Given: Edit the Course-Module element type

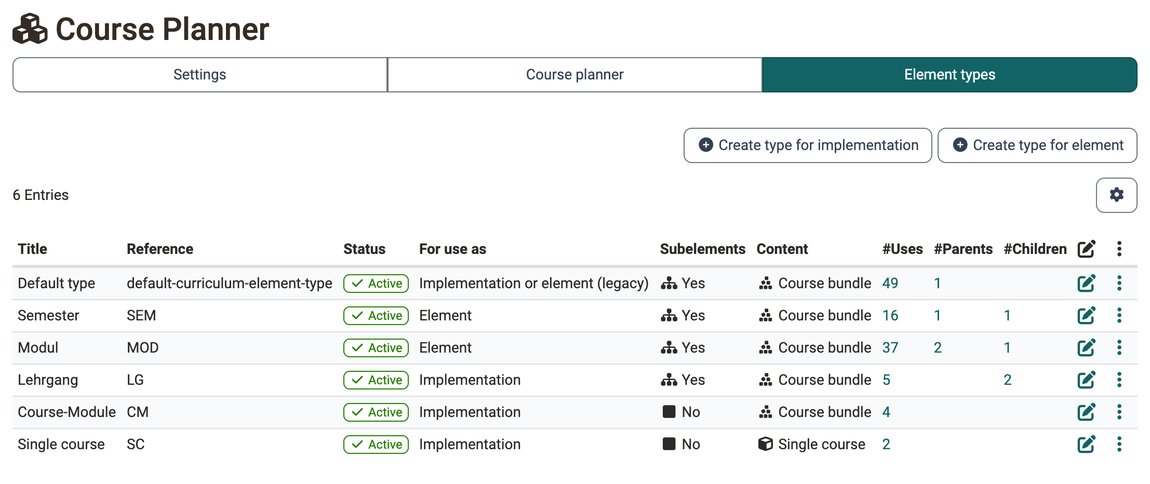Looking at the screenshot, I should click(x=1086, y=412).
